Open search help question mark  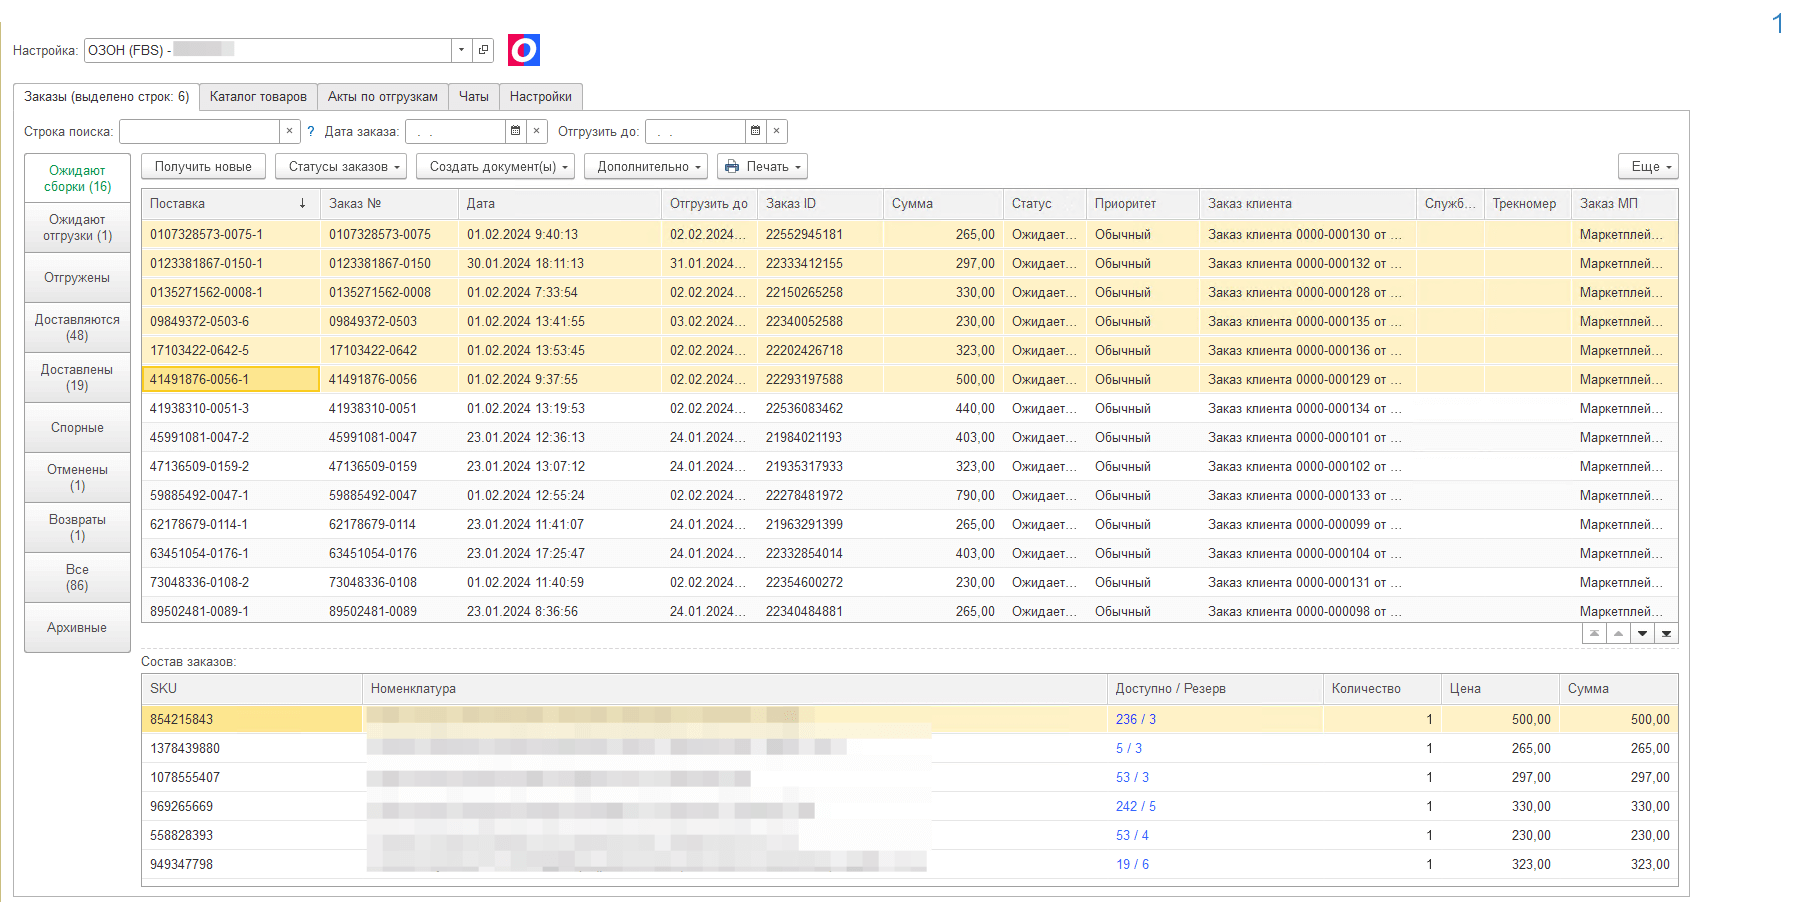(311, 131)
